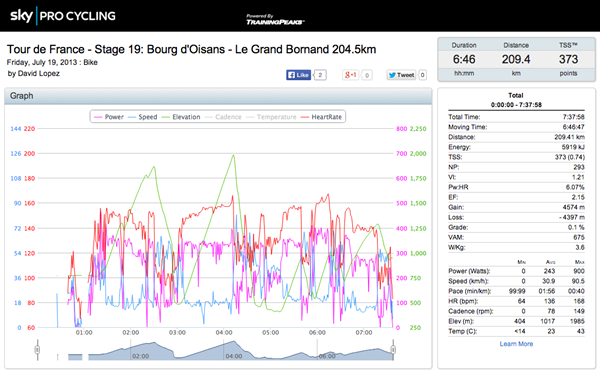Image resolution: width=600 pixels, height=372 pixels.
Task: Click the Total Time value 7:37:58
Action: pos(574,117)
